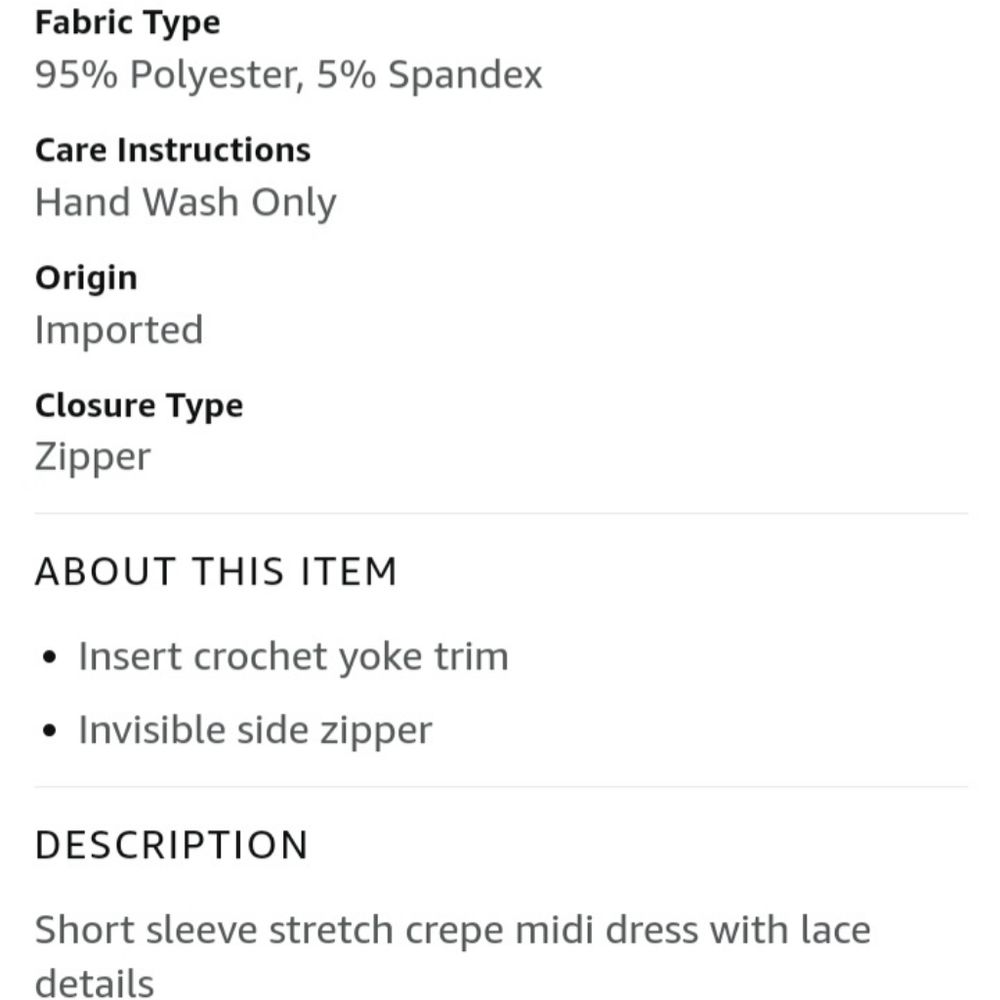This screenshot has width=1000, height=1000.
Task: Select the Imported value text
Action: (x=119, y=330)
